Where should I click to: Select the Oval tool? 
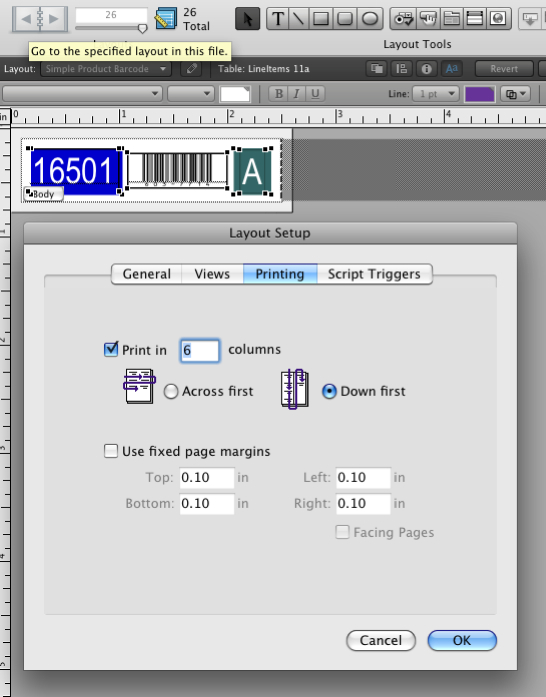(x=369, y=19)
